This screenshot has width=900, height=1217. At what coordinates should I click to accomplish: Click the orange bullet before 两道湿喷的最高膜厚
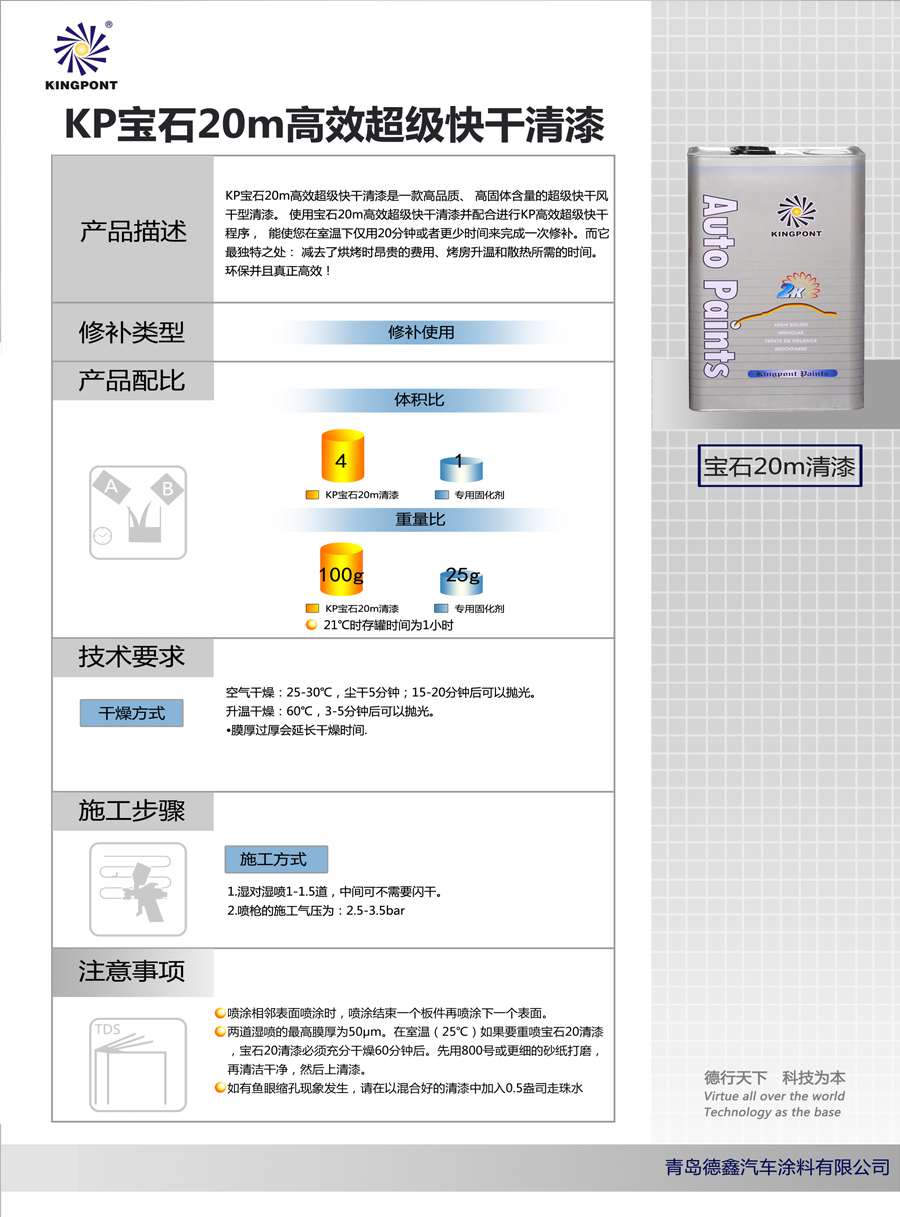220,1031
